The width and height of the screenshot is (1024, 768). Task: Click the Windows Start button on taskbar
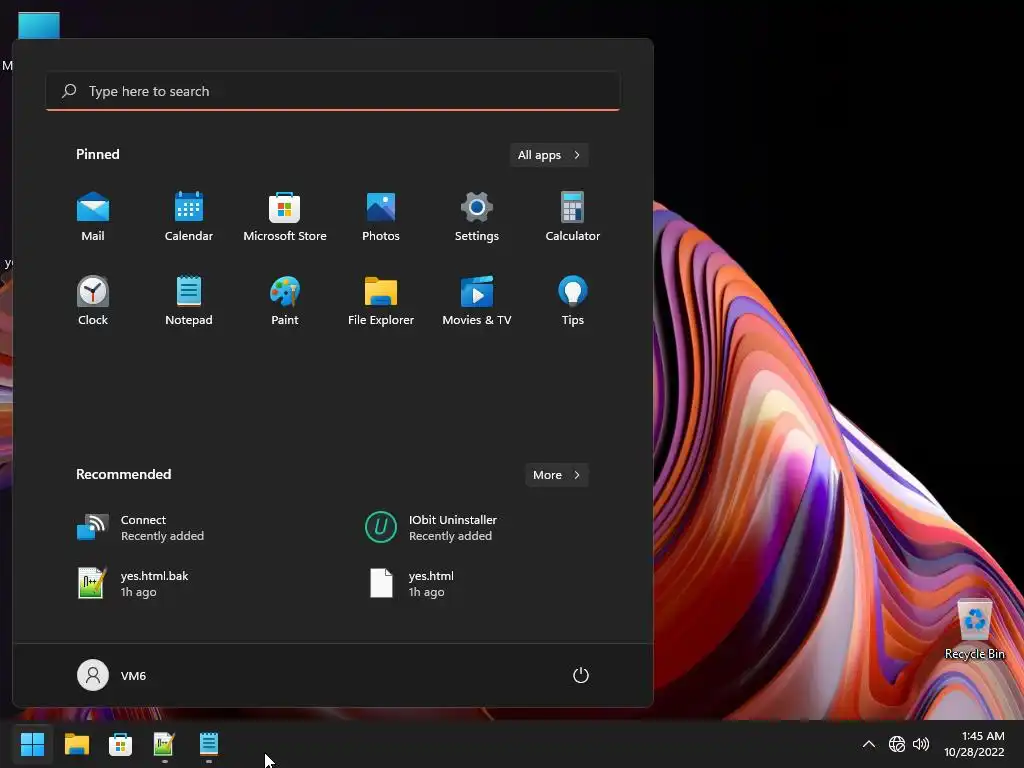tap(32, 744)
